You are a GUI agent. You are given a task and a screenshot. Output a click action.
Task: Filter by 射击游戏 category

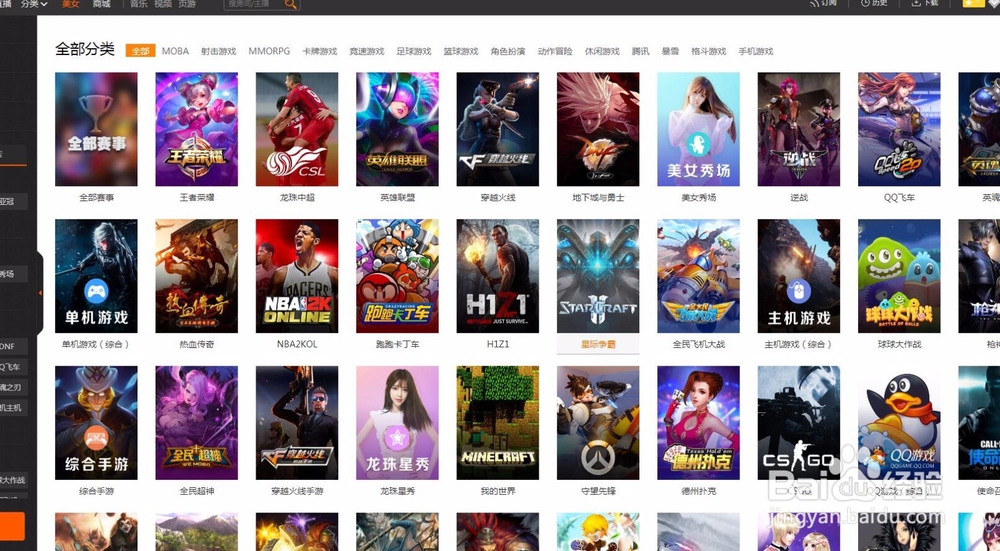click(219, 51)
